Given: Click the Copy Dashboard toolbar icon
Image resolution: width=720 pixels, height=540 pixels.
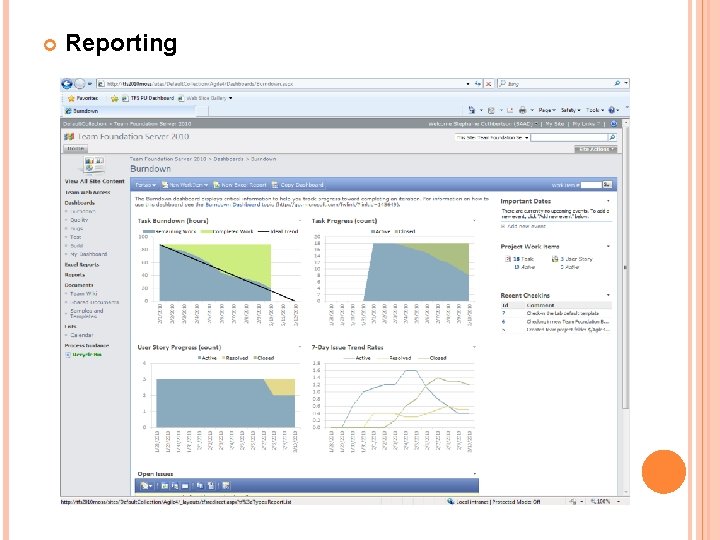Looking at the screenshot, I should click(275, 185).
